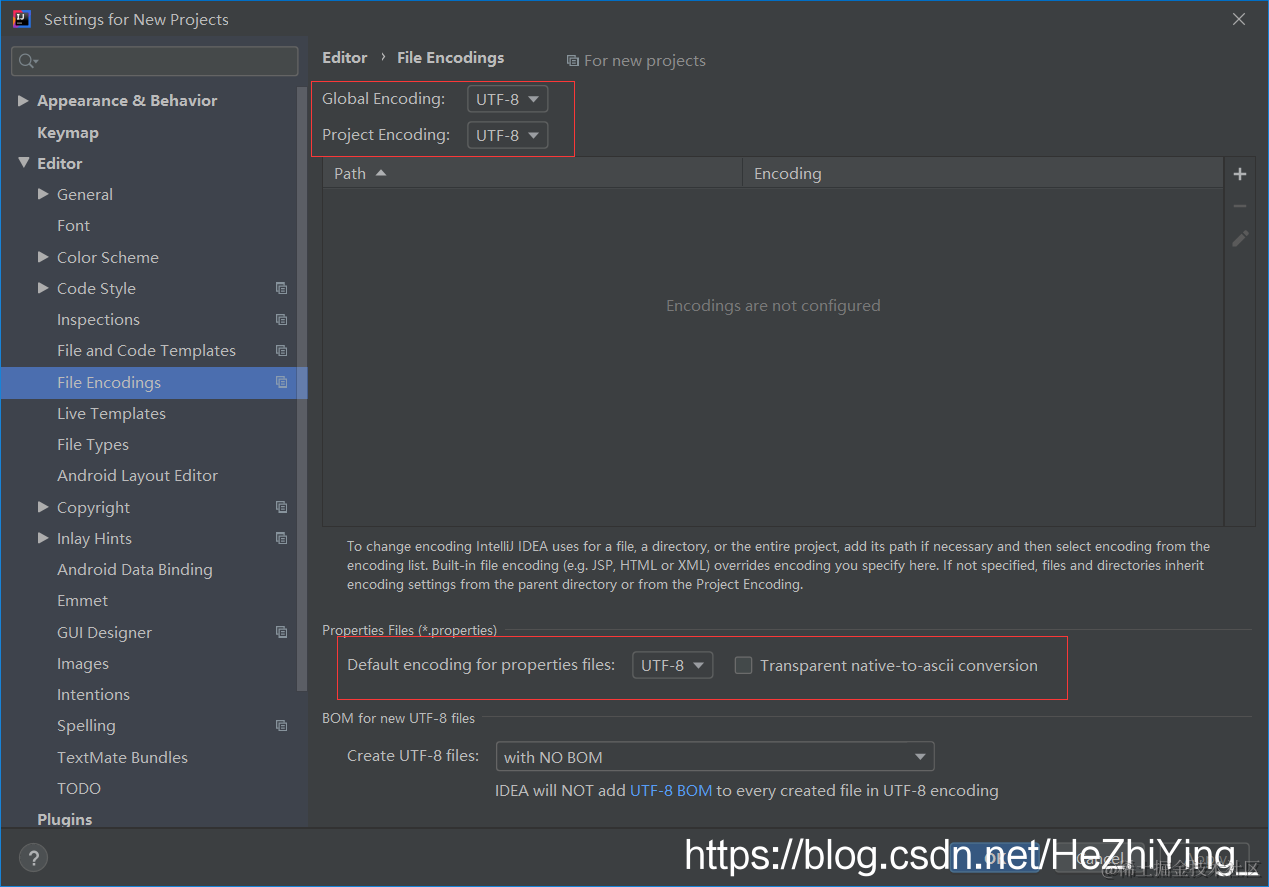Click project-level icon next to Copyright

click(281, 507)
